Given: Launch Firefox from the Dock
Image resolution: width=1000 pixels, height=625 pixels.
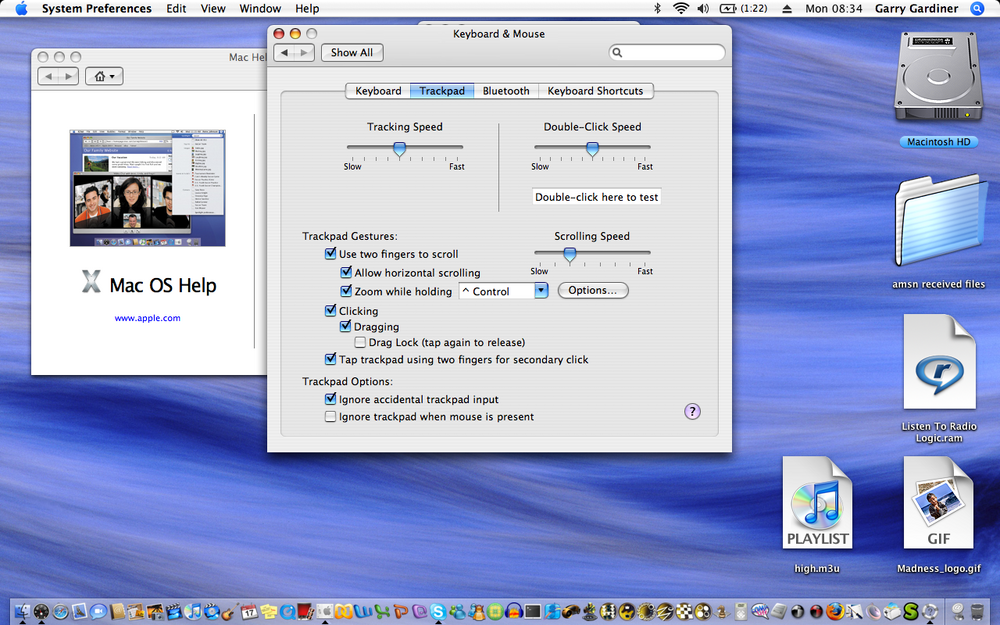Looking at the screenshot, I should (x=835, y=612).
